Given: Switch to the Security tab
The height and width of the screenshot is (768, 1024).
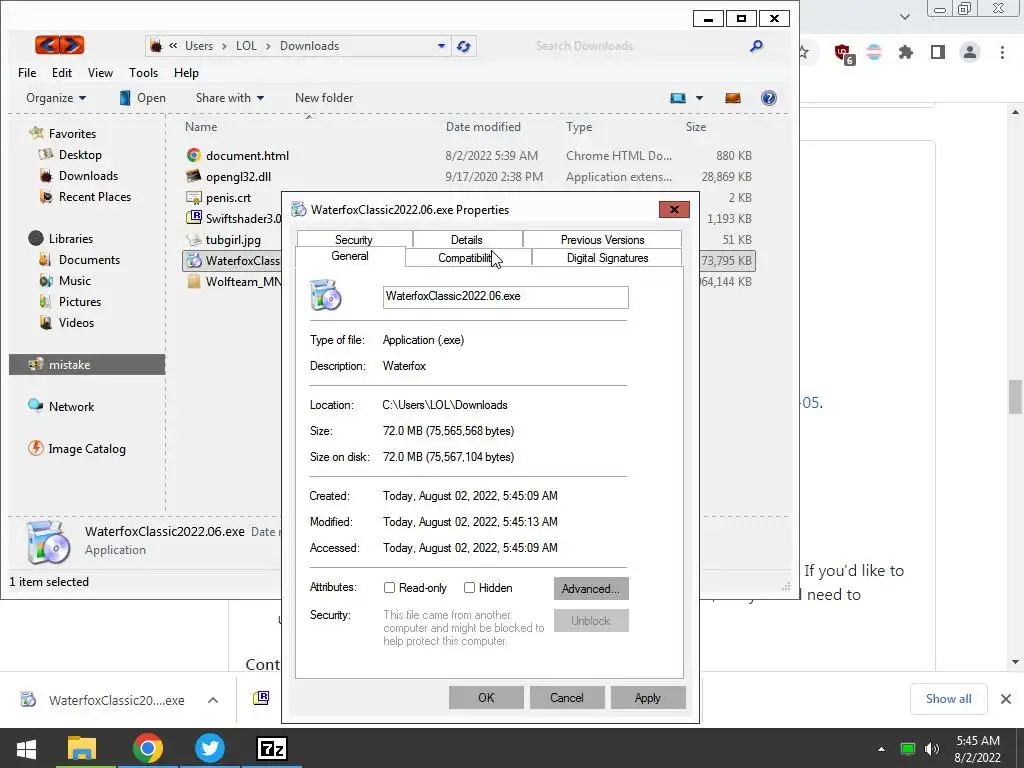Looking at the screenshot, I should (354, 240).
